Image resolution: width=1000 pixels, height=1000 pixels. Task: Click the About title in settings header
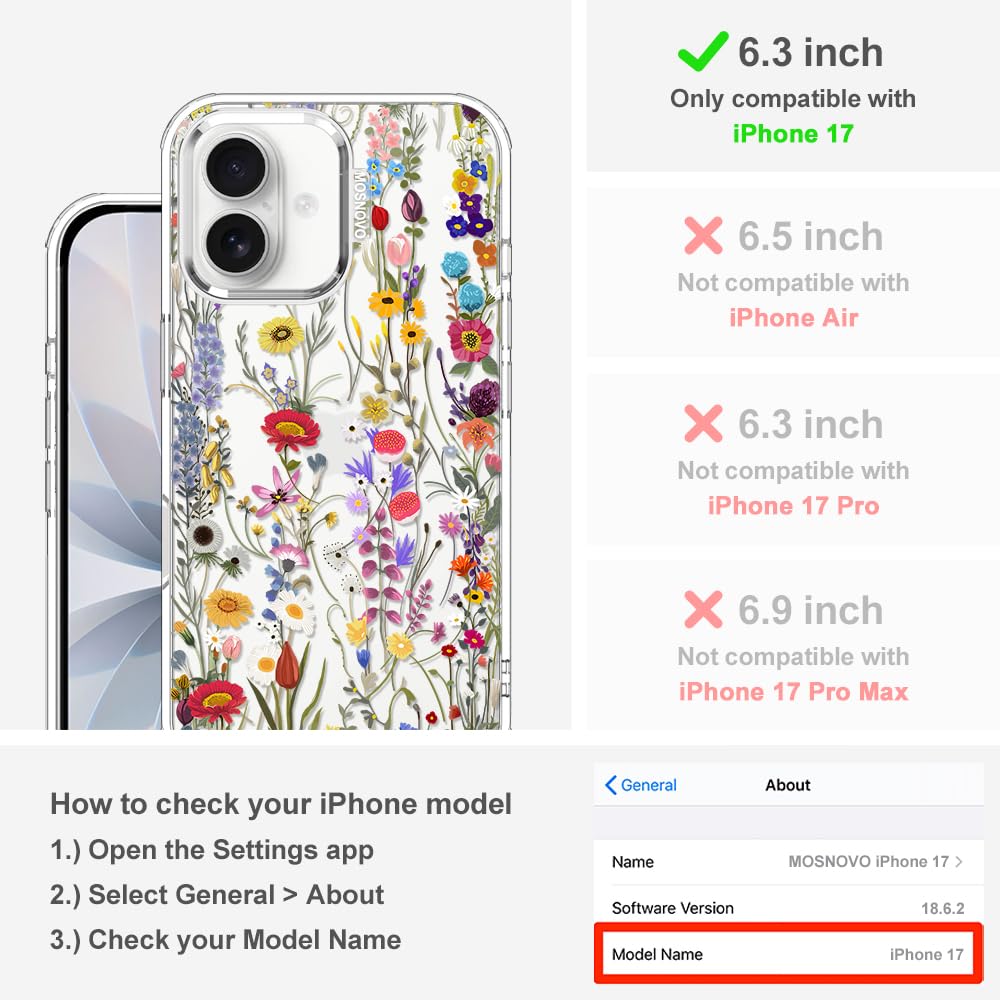click(788, 785)
